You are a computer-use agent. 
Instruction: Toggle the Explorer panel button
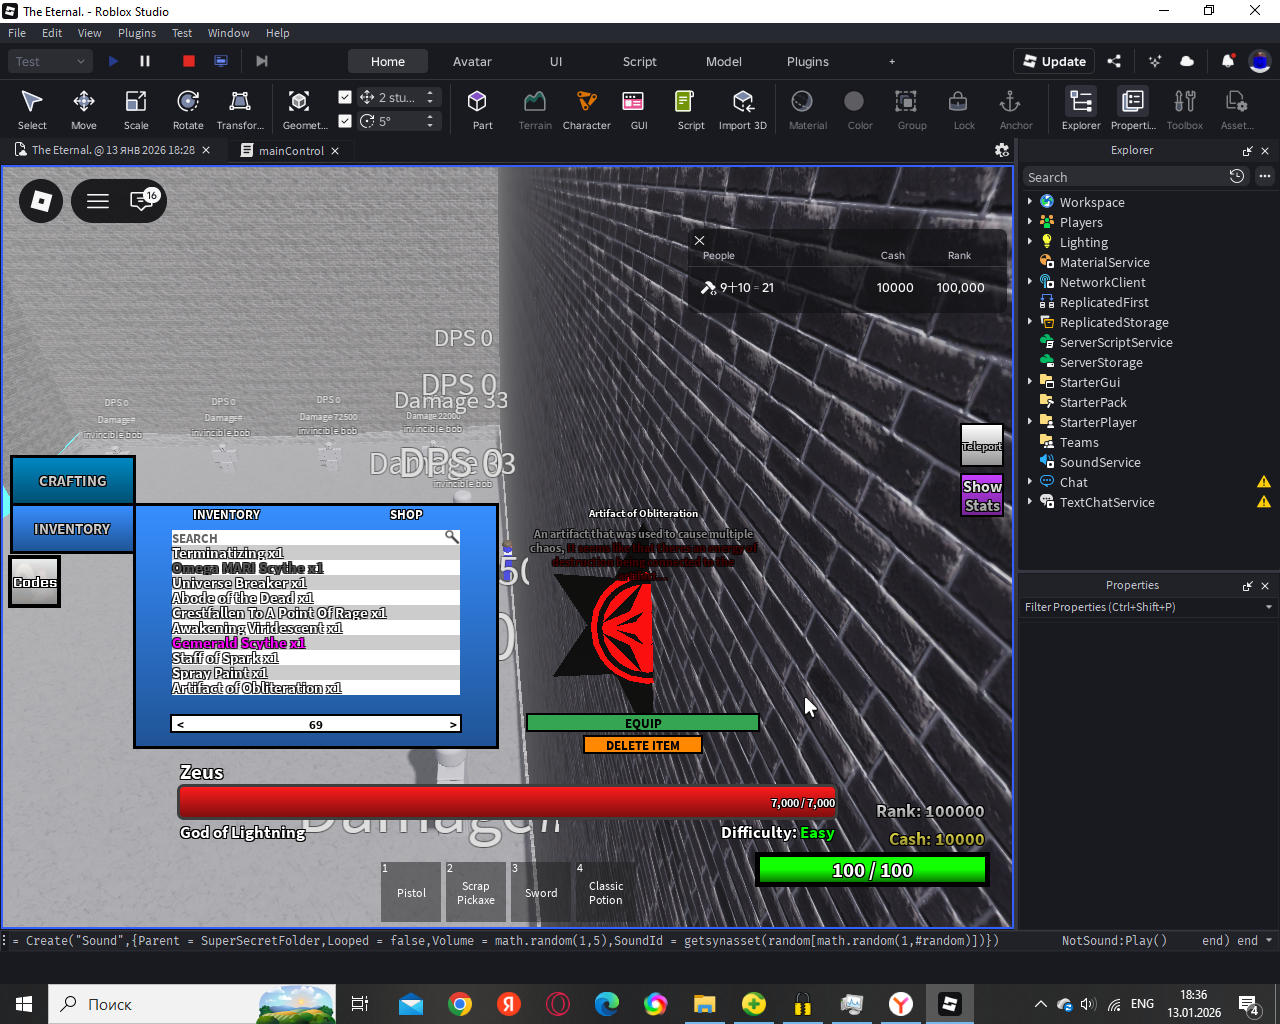coord(1081,109)
